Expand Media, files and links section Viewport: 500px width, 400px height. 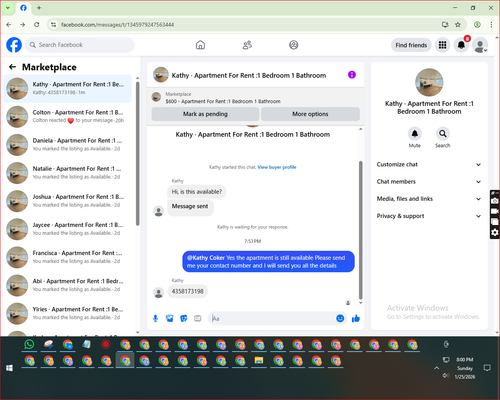(x=429, y=199)
